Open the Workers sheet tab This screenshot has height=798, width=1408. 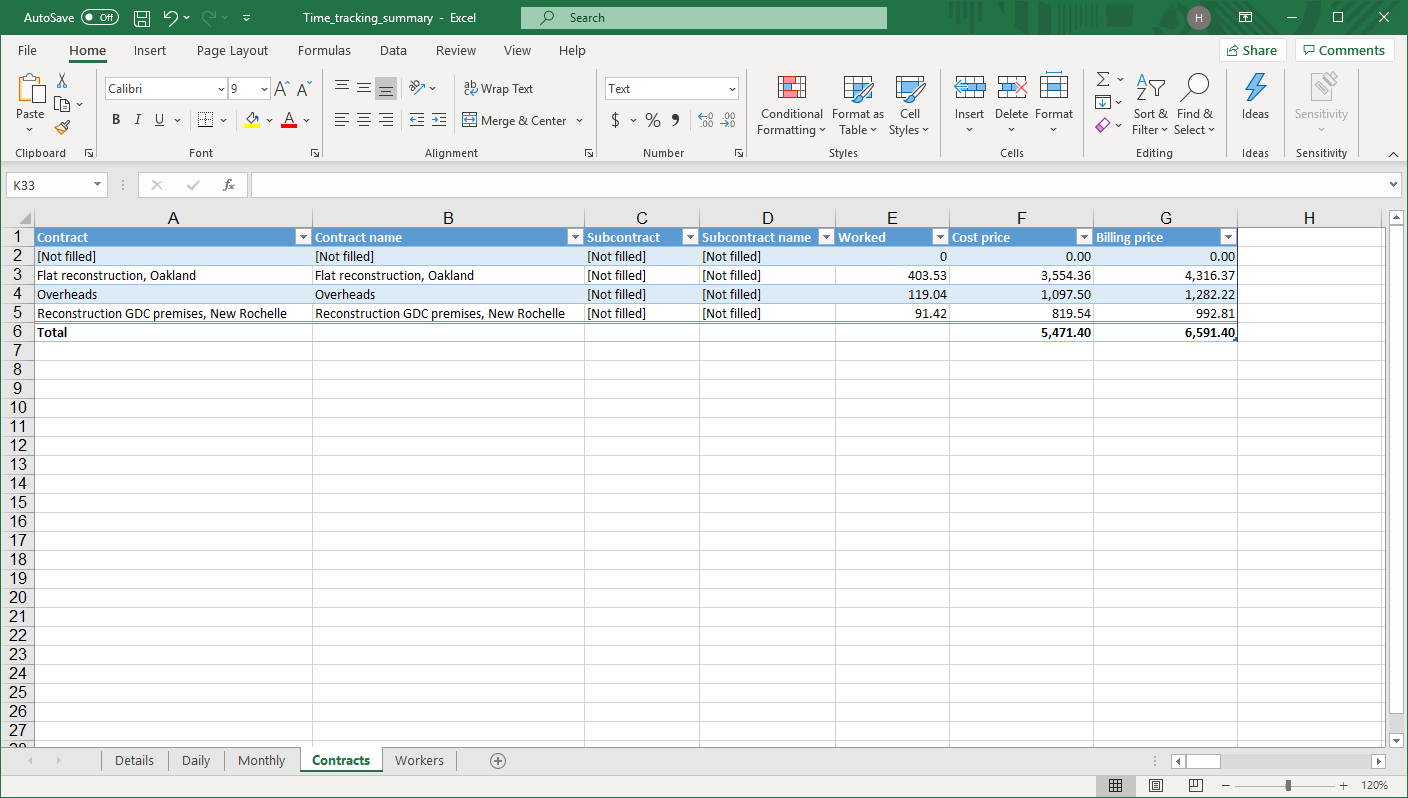(x=419, y=761)
